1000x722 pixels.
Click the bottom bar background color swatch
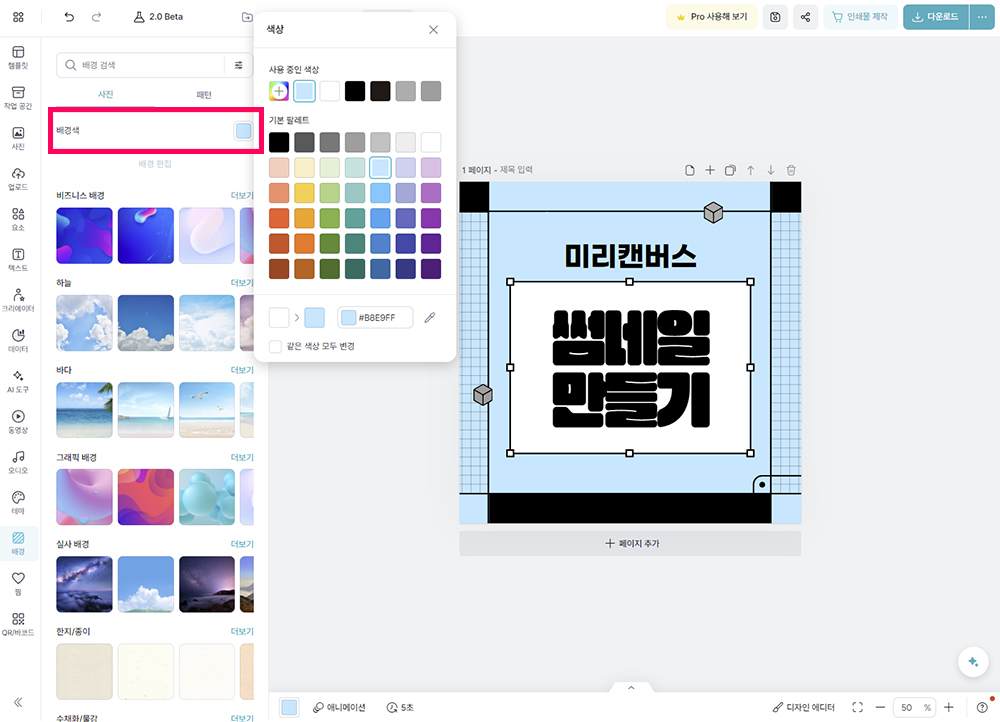[289, 707]
